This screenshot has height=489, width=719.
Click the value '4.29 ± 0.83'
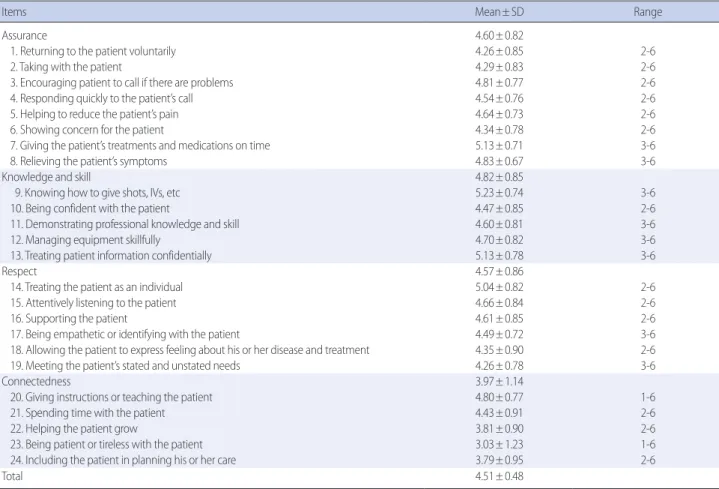pyautogui.click(x=499, y=67)
